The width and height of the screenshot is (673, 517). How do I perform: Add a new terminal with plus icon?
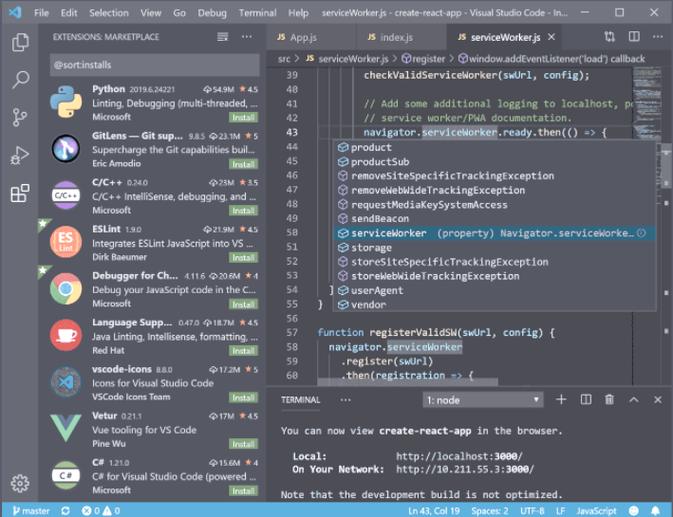(x=561, y=400)
